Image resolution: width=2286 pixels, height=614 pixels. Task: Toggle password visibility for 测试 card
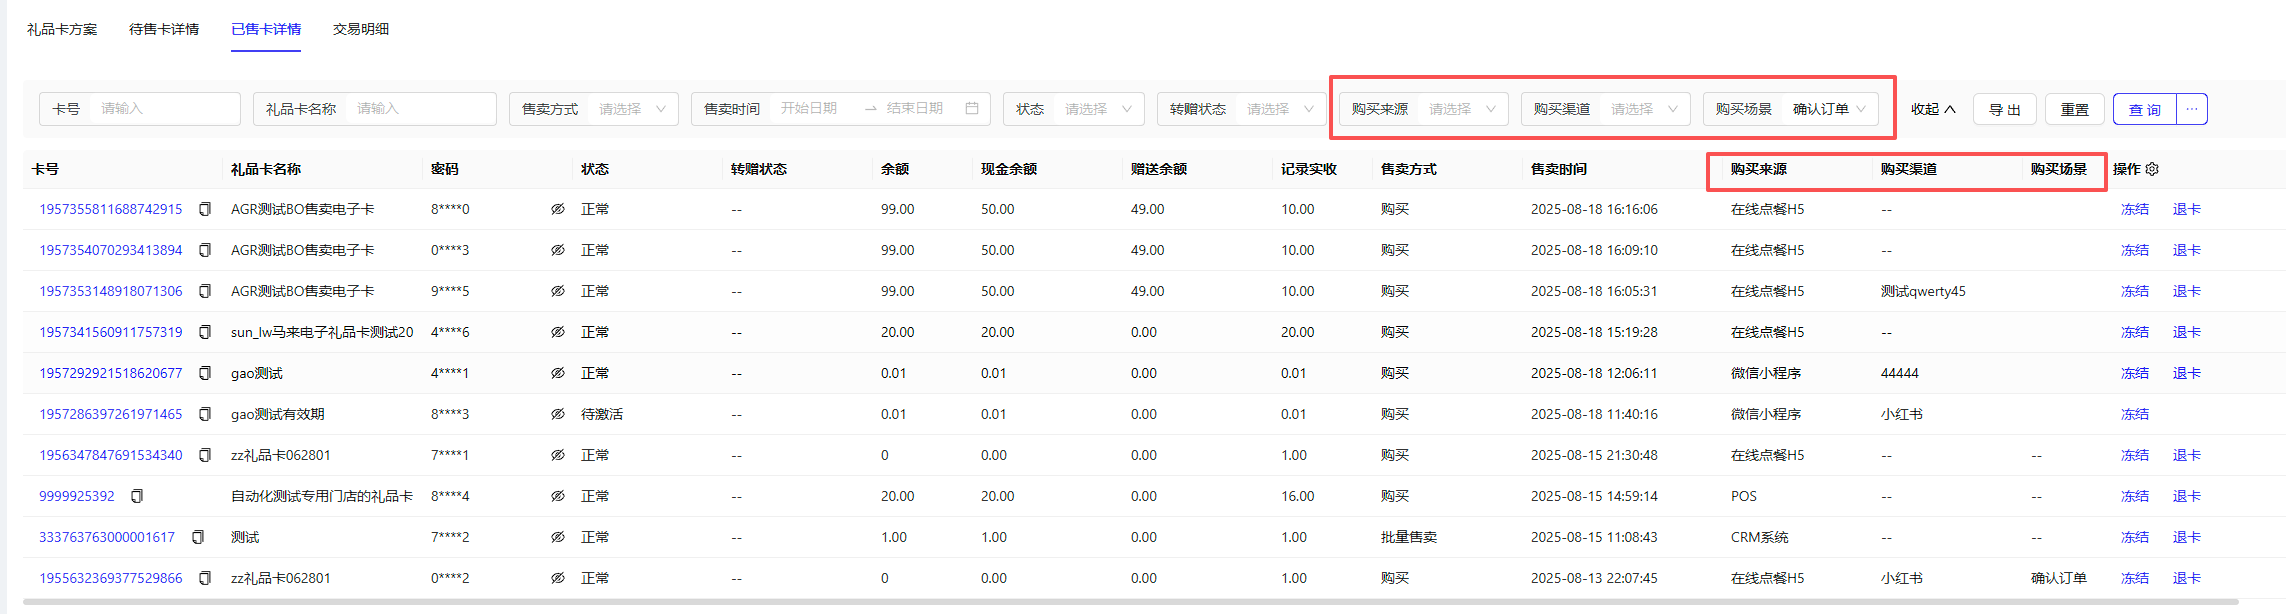(x=557, y=537)
